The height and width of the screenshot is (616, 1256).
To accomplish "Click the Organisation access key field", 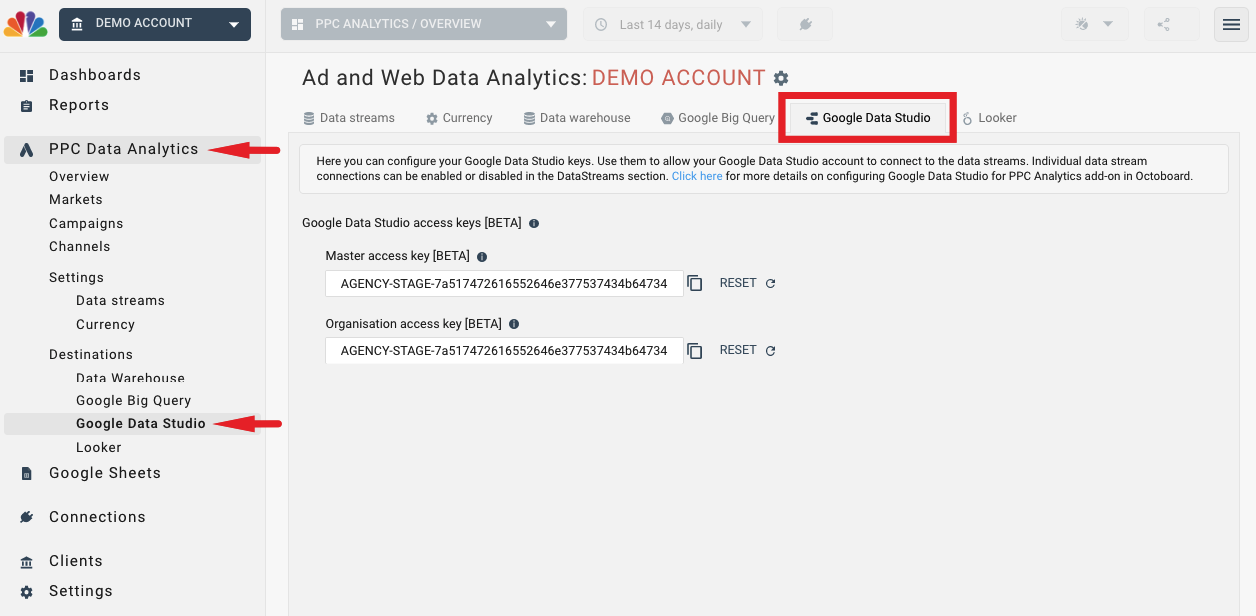I will 504,351.
